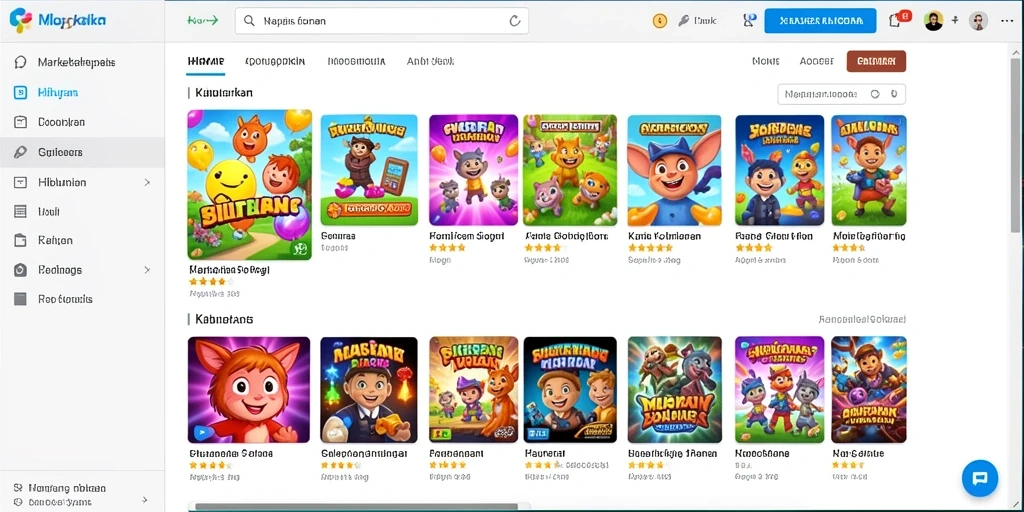Click the blue chat bubble icon

[x=980, y=478]
